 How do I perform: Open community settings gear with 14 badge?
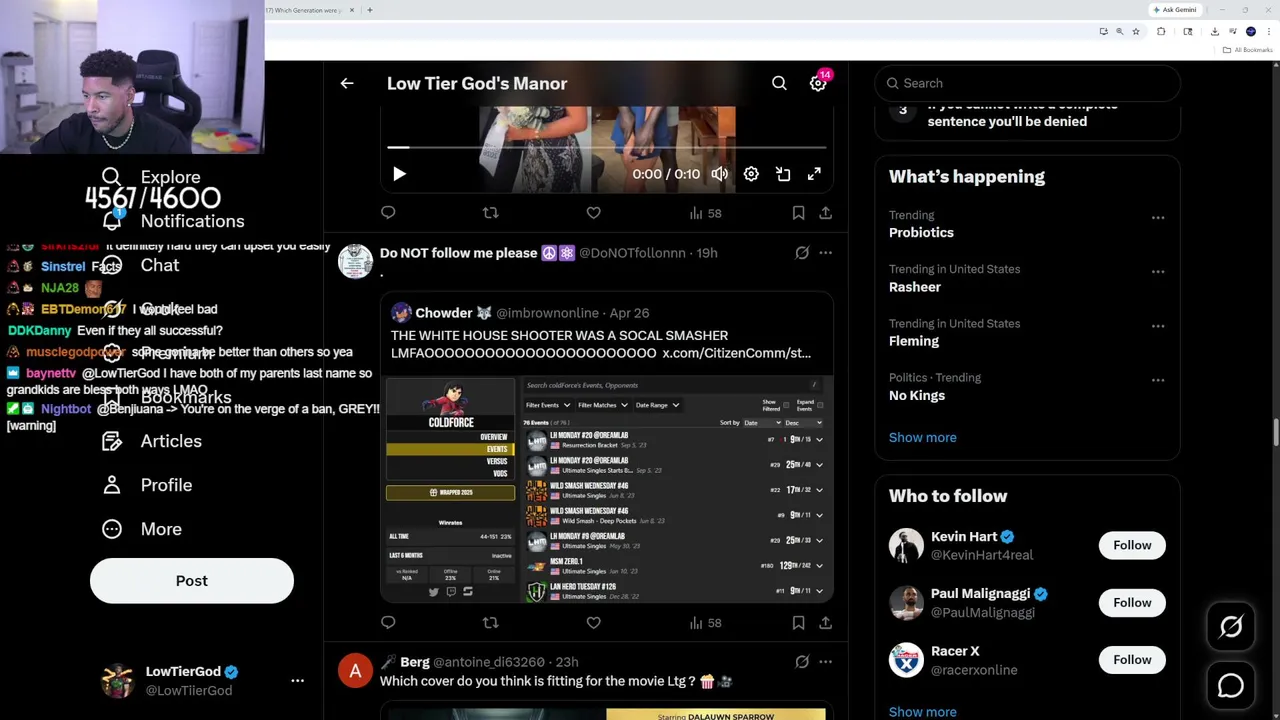point(818,83)
